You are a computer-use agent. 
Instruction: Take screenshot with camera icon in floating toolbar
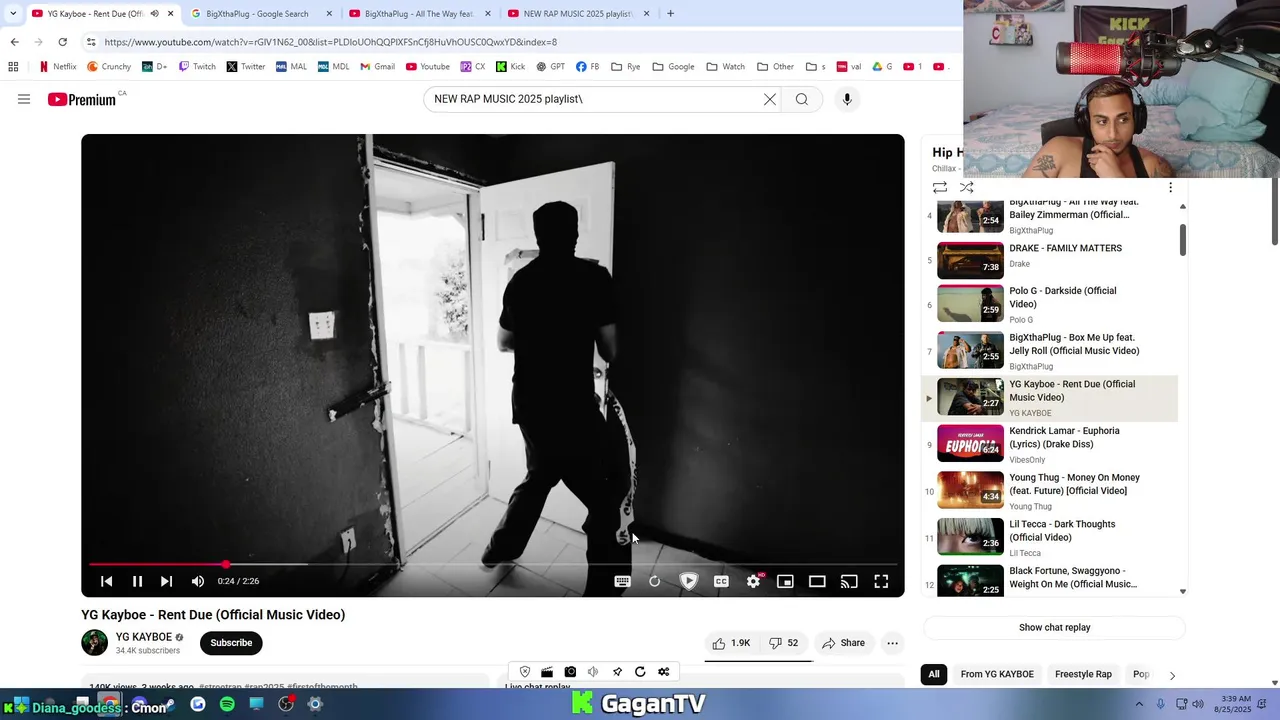[570, 672]
